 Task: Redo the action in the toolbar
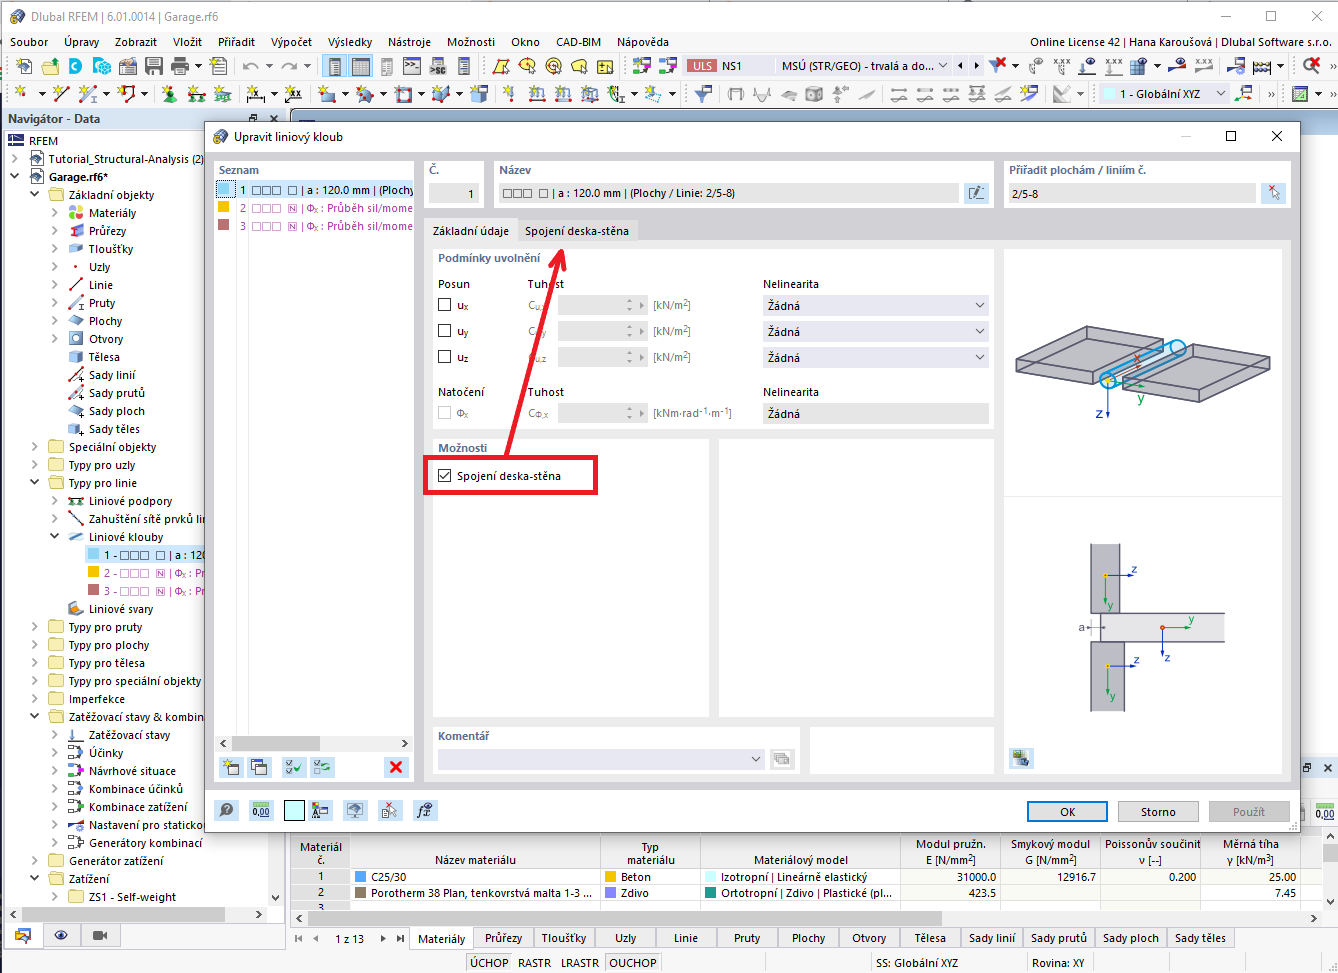(x=289, y=66)
